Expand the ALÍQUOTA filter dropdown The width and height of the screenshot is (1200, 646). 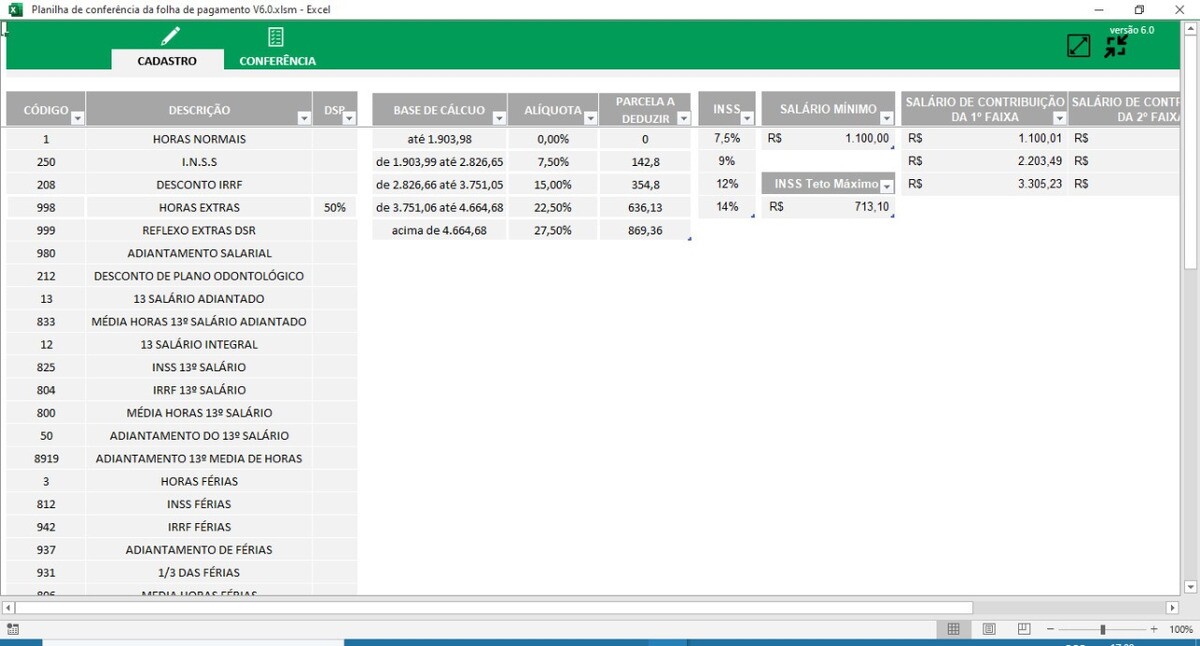(x=589, y=118)
